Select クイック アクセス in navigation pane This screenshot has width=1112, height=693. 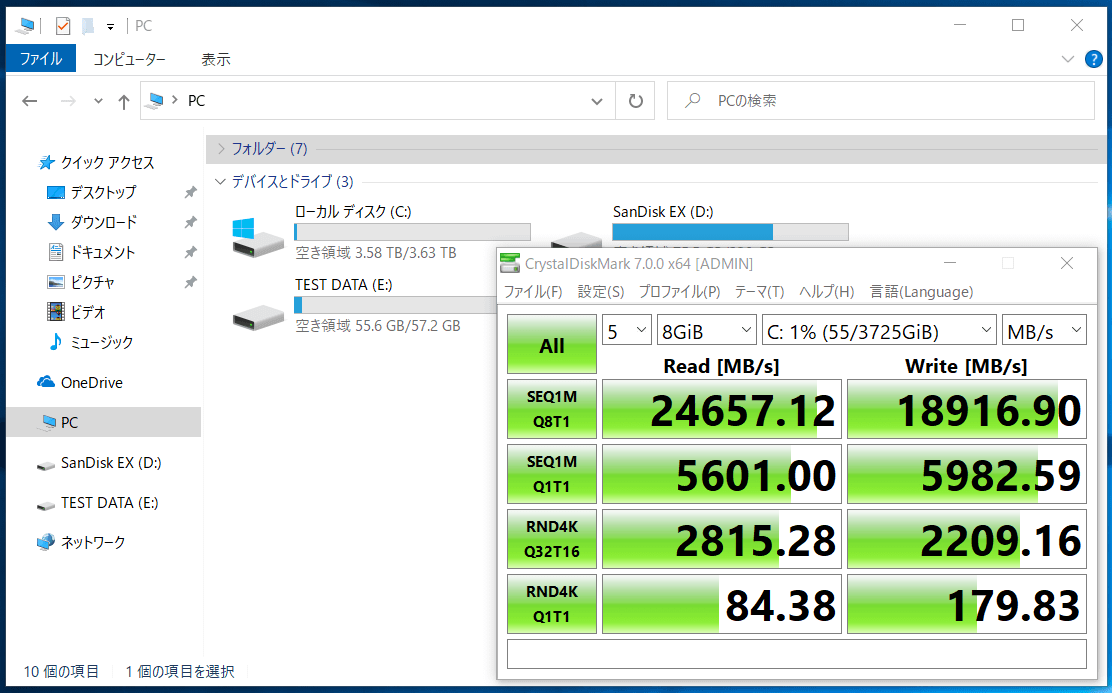coord(106,162)
